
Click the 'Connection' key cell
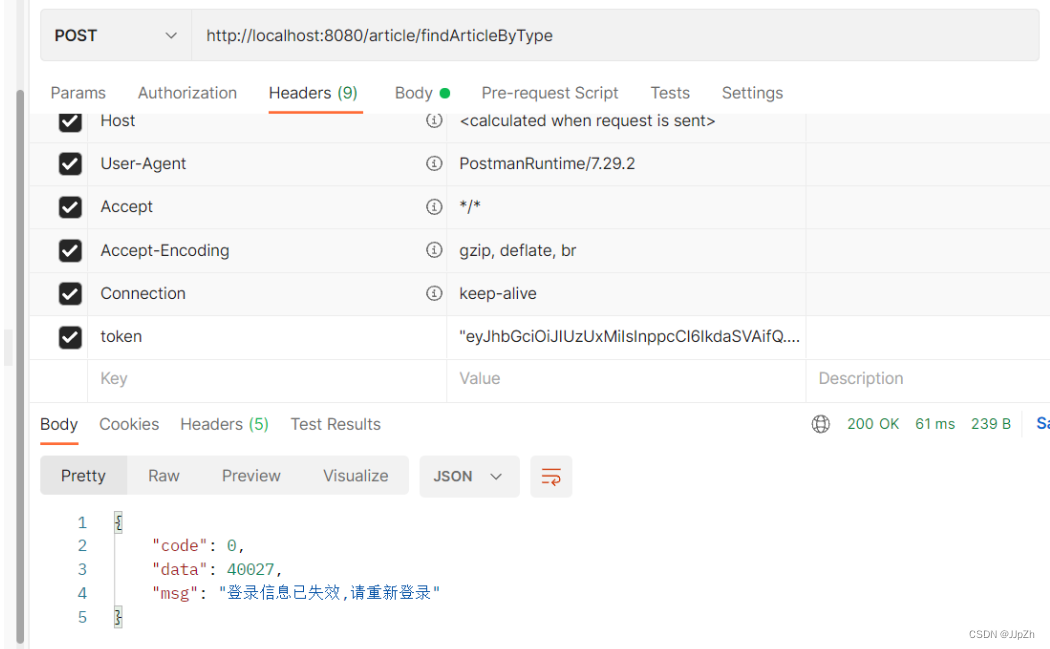[267, 293]
